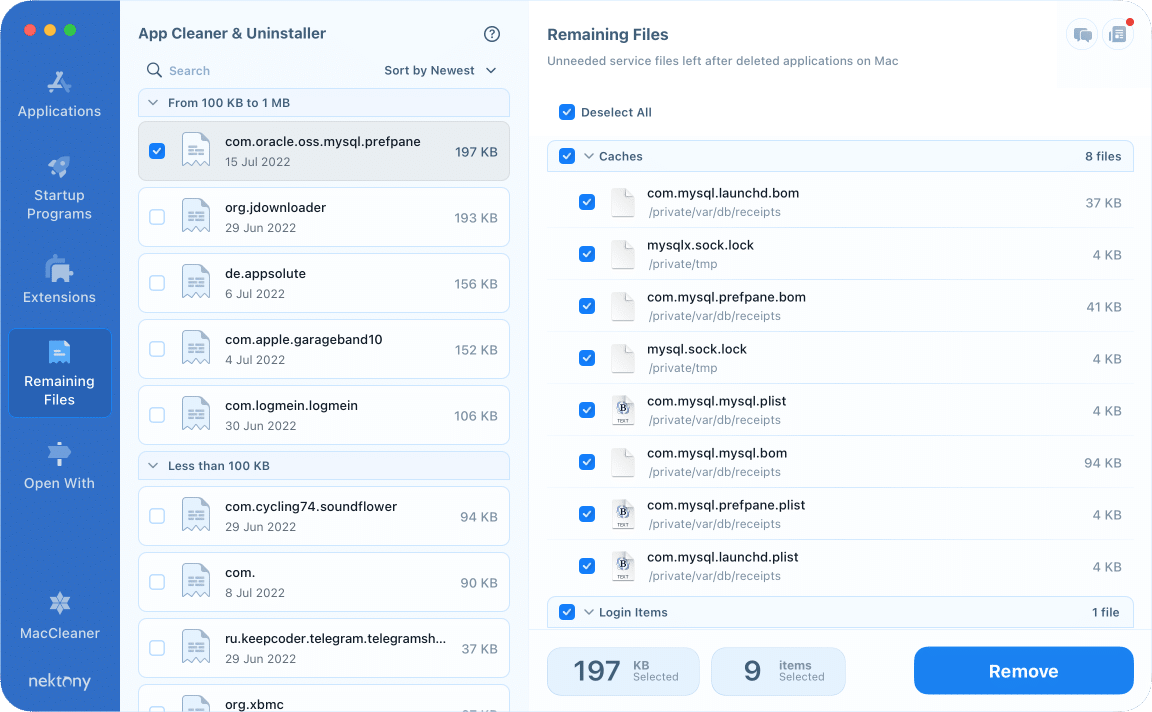Check the de.appsolute checkbox
The height and width of the screenshot is (712, 1152).
(157, 283)
